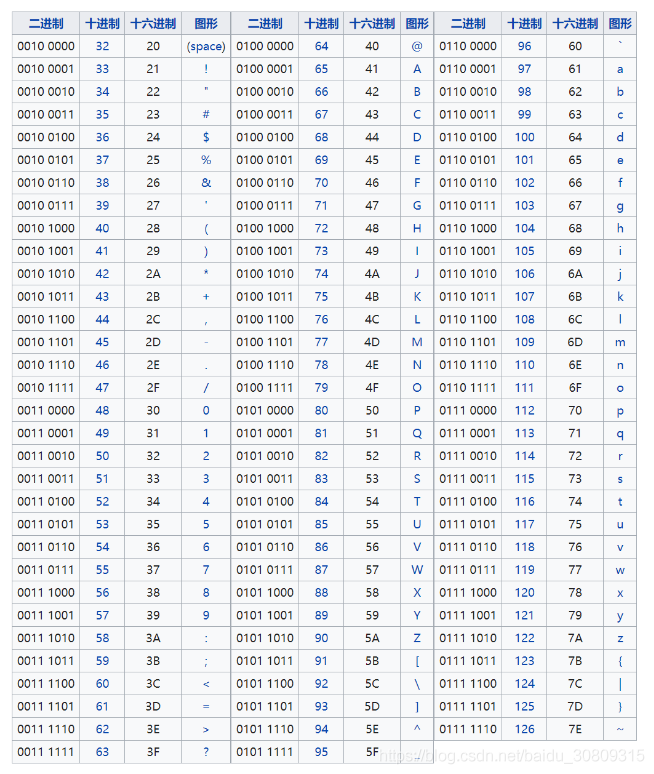Select the "$" dollar sign link
The width and height of the screenshot is (654, 774).
(206, 137)
